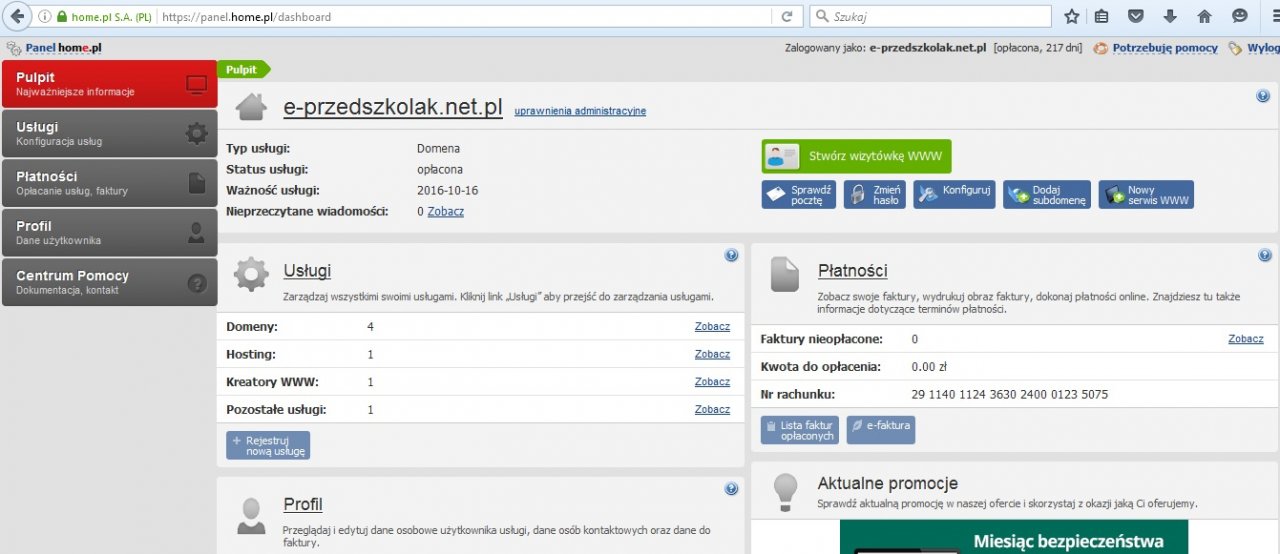Click the Pocket icon in toolbar
1280x554 pixels.
[x=1136, y=17]
